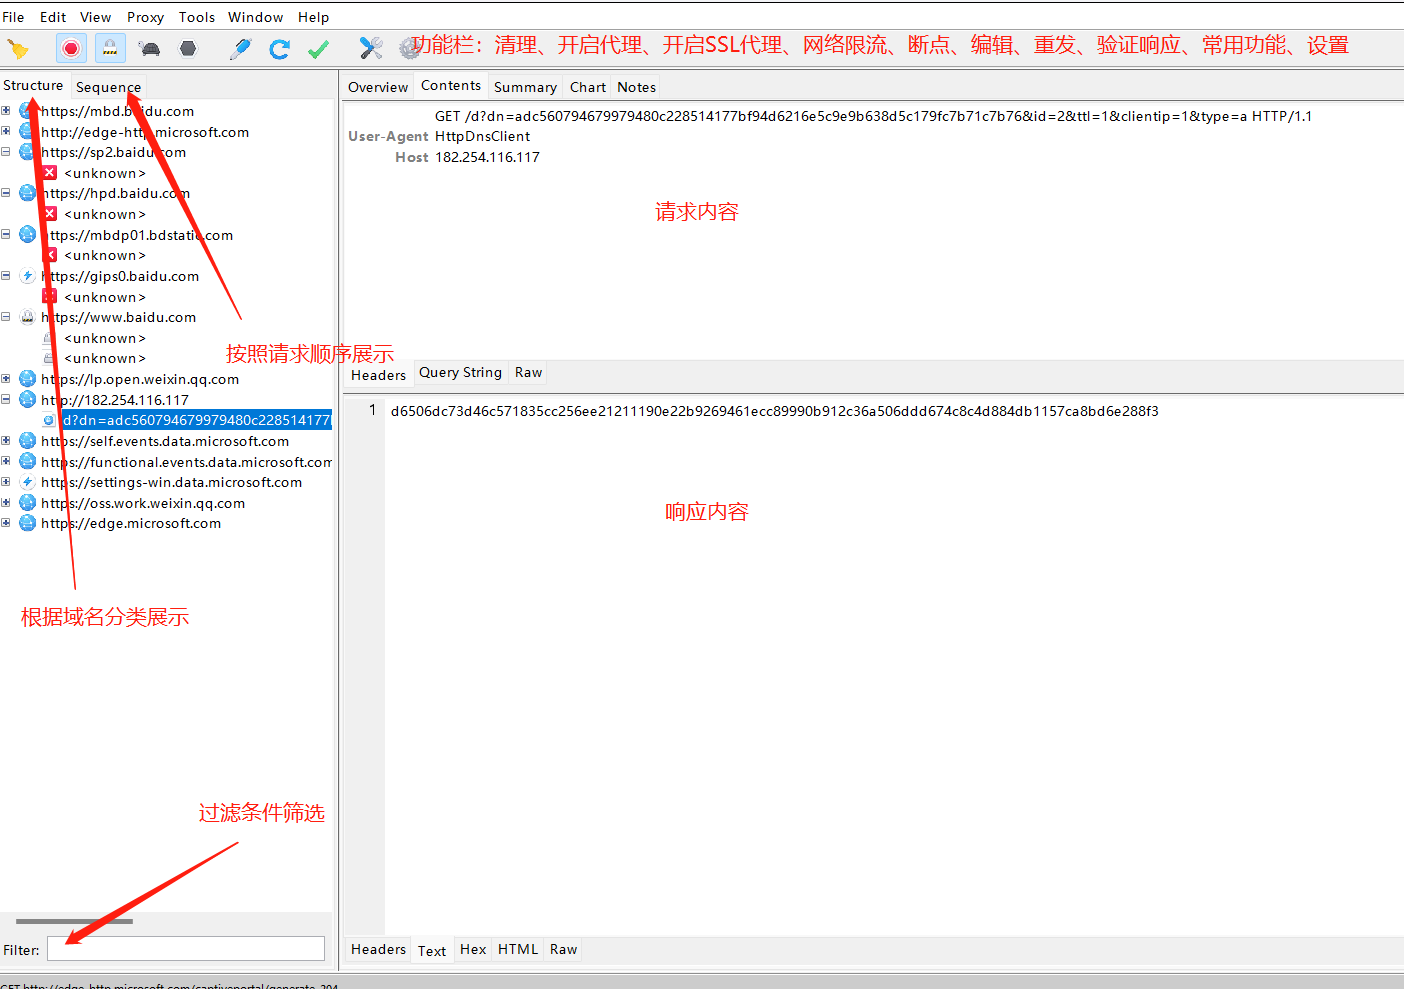Select the response Text tab
Image resolution: width=1404 pixels, height=989 pixels.
pos(432,951)
